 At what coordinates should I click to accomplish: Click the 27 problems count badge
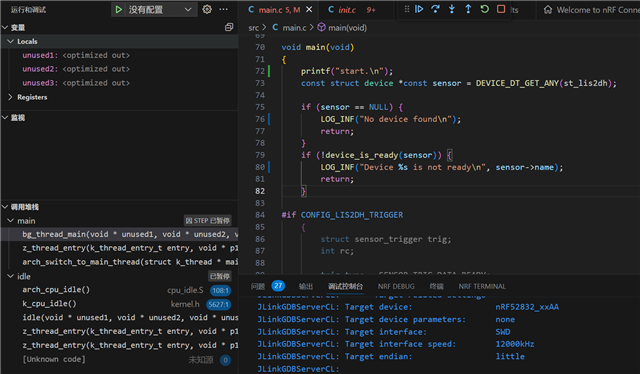click(x=278, y=286)
